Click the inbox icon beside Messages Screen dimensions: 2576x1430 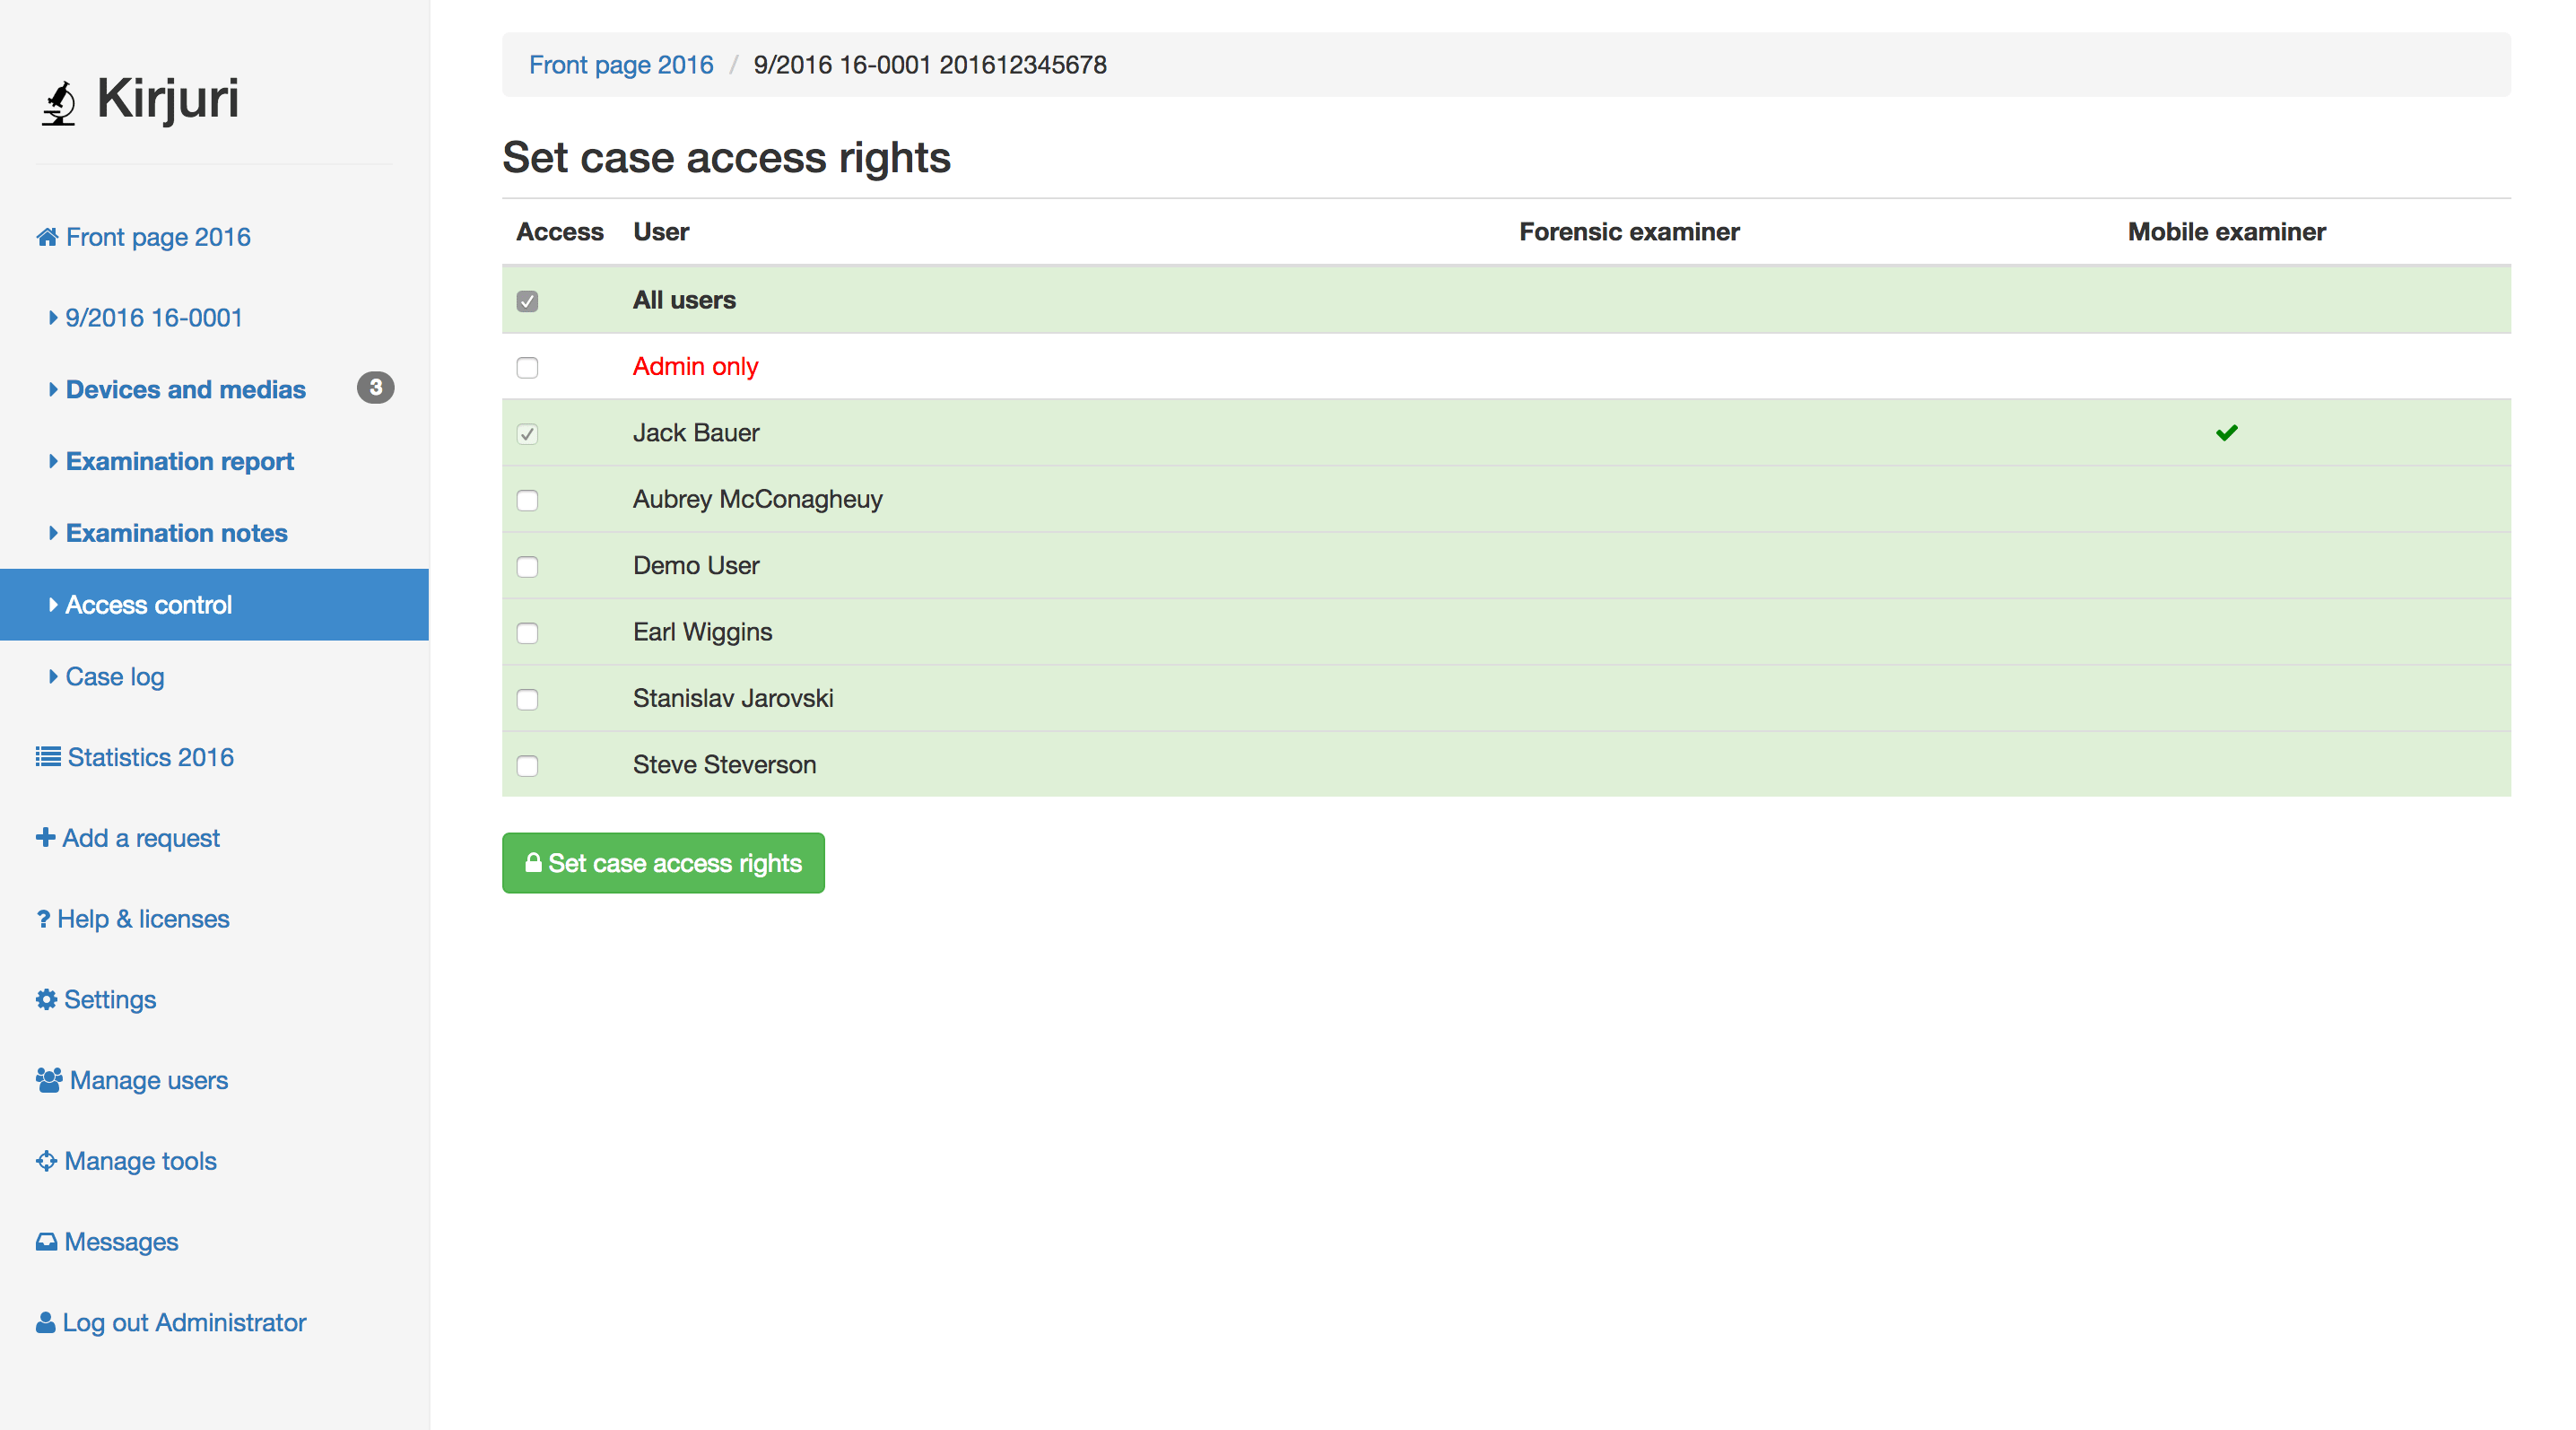pos(46,1242)
